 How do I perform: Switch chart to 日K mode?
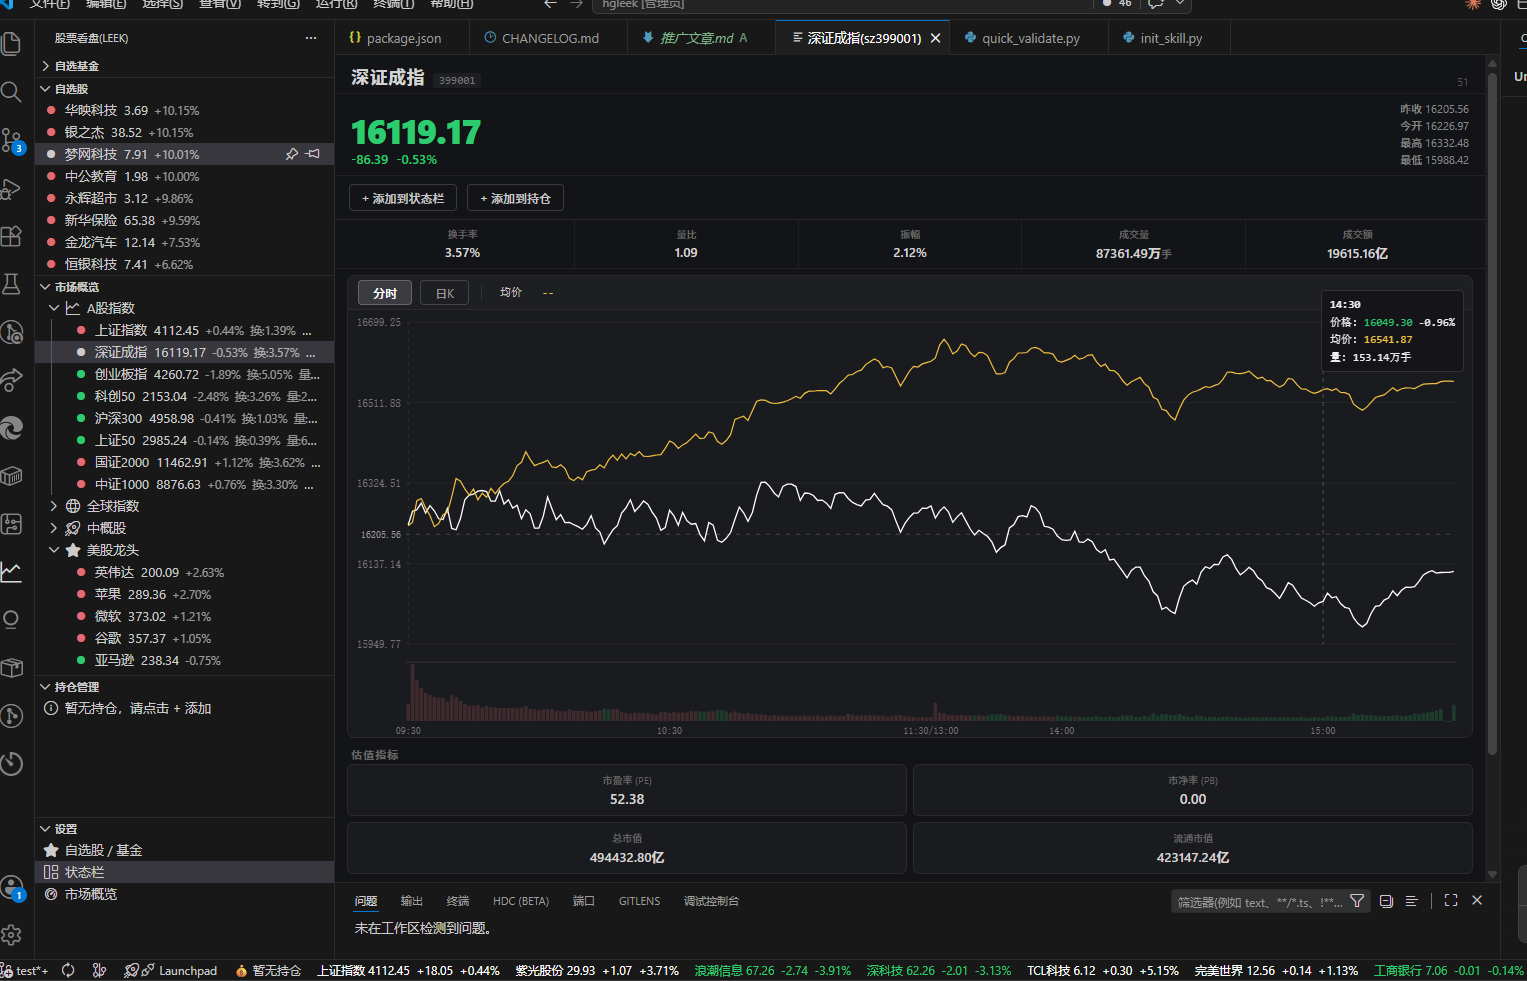[x=445, y=293]
